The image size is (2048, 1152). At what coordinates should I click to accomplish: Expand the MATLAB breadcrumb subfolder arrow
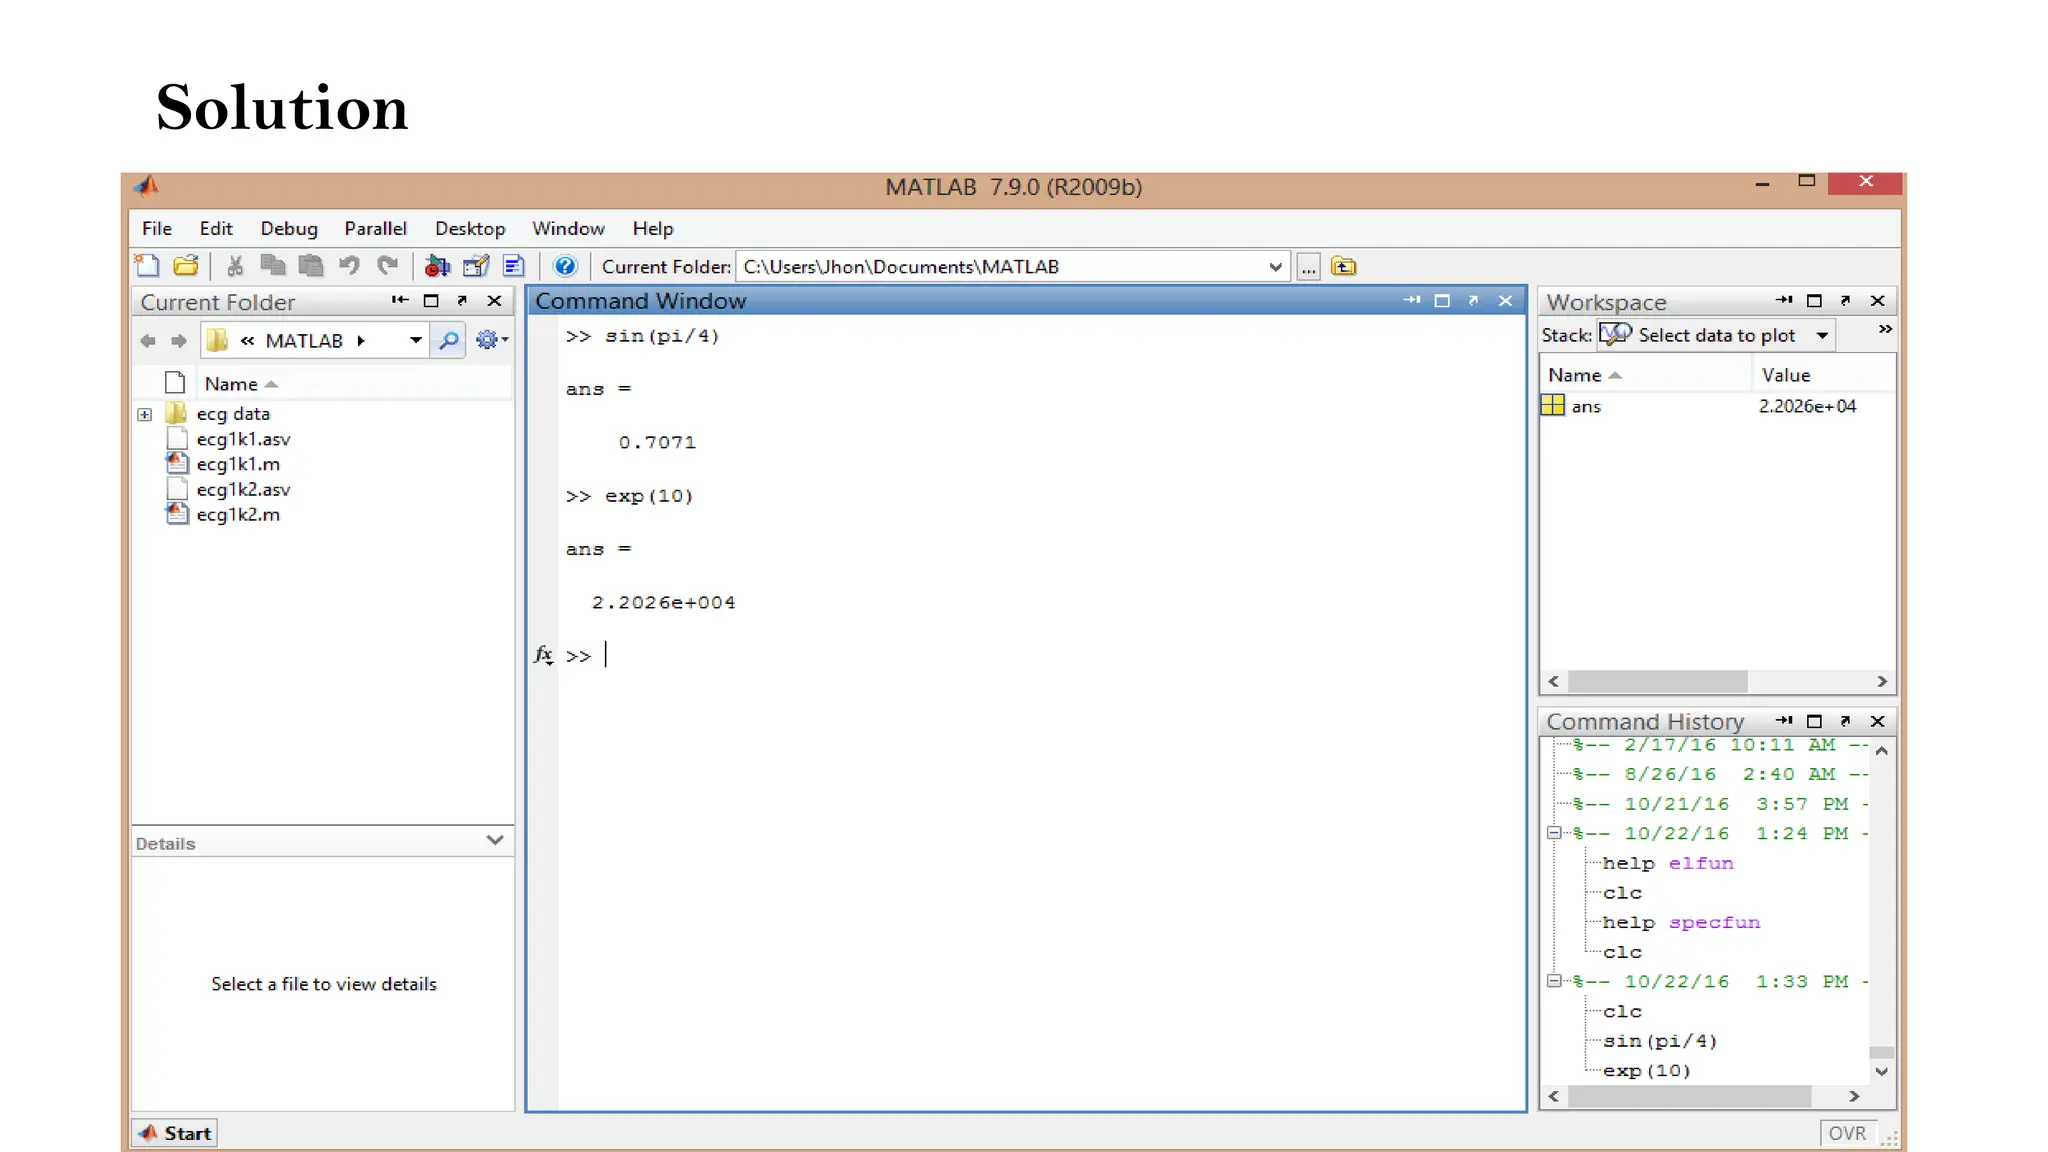(x=361, y=341)
